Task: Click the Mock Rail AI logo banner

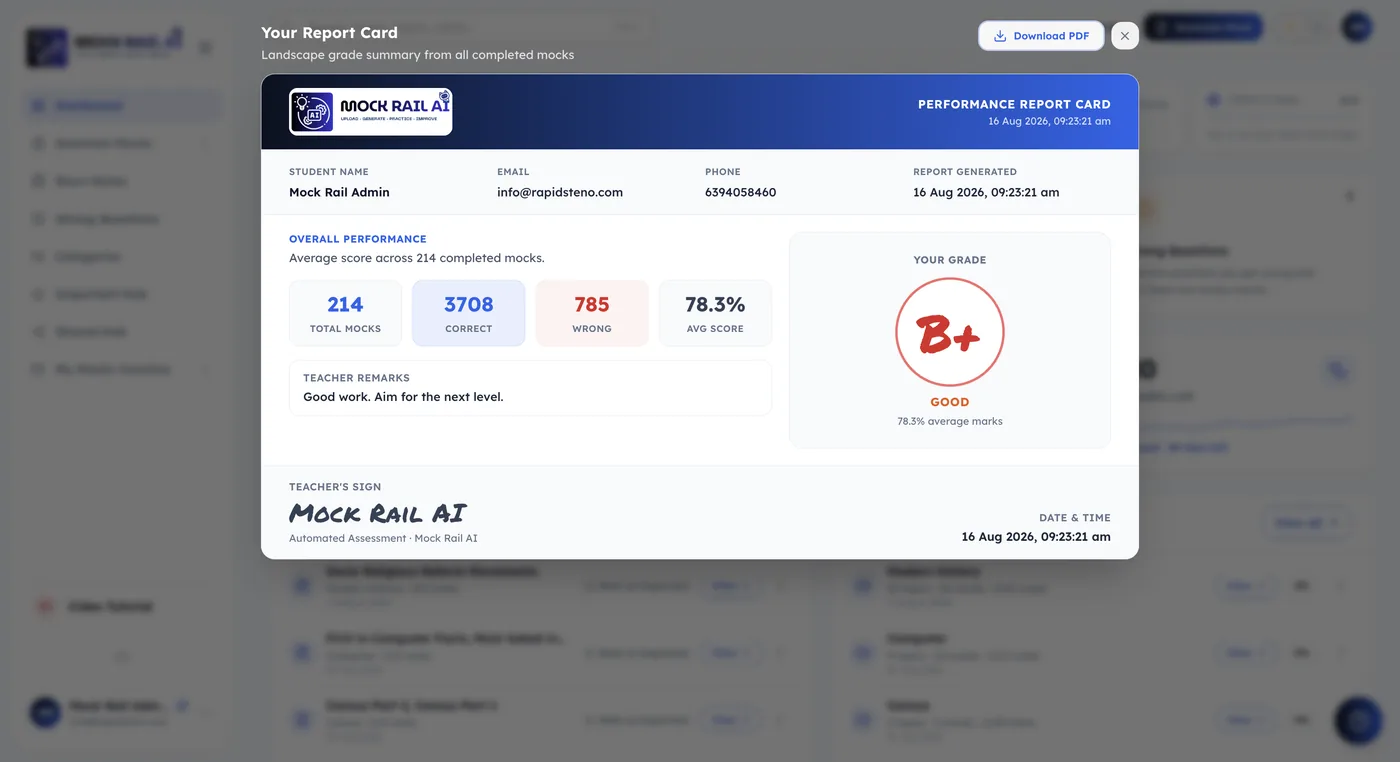Action: (x=371, y=112)
